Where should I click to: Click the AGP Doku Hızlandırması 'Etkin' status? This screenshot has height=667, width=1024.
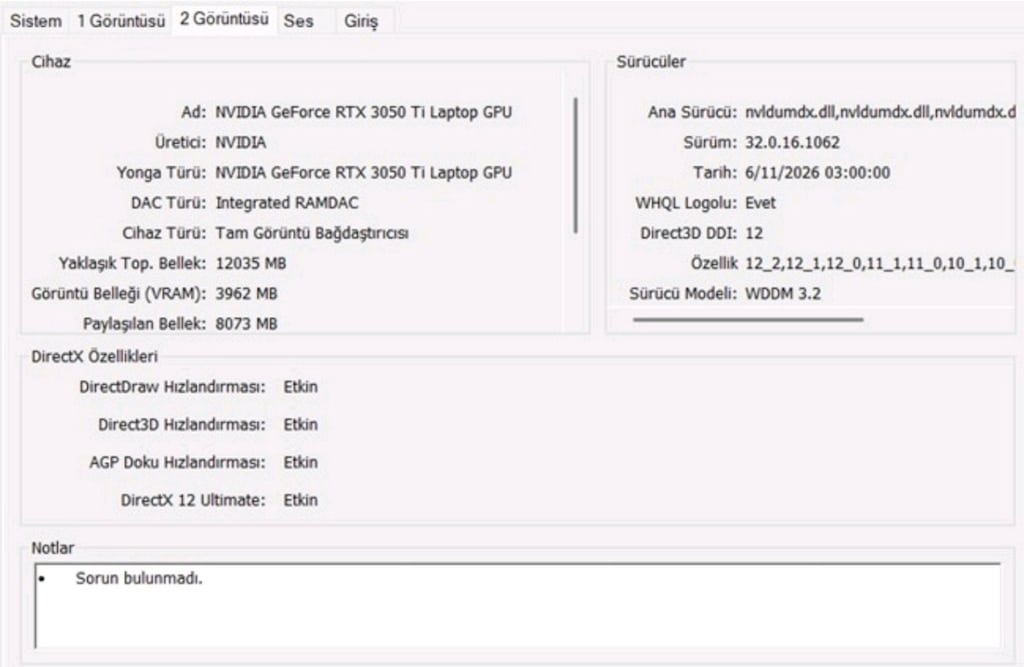pyautogui.click(x=300, y=463)
